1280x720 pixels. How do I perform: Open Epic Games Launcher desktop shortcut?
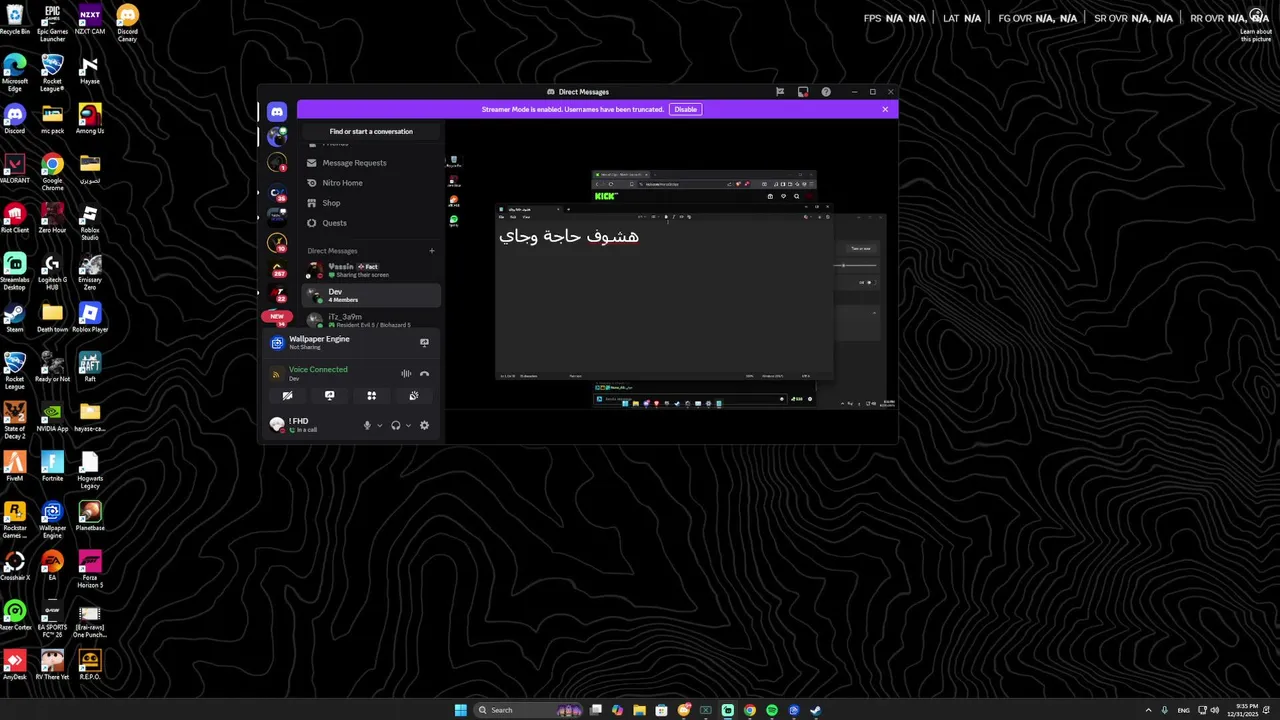(x=52, y=22)
